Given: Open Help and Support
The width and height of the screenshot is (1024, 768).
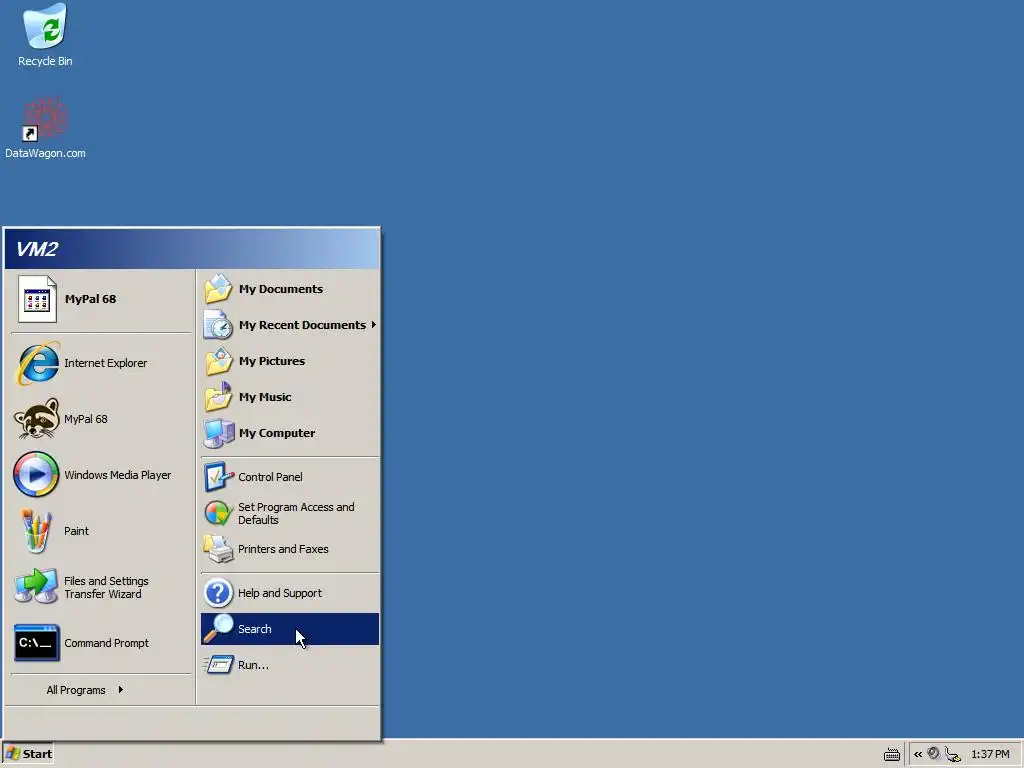Looking at the screenshot, I should click(x=290, y=593).
